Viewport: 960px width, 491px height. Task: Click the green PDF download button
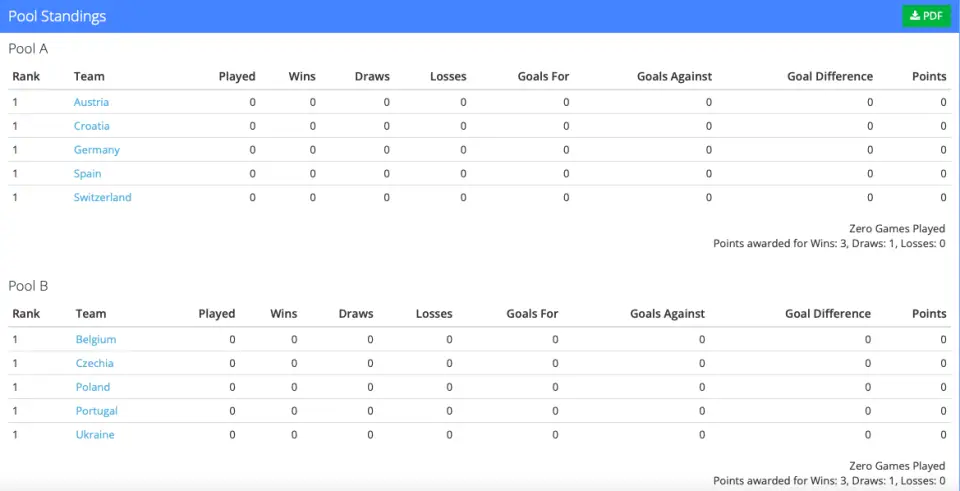(x=926, y=16)
